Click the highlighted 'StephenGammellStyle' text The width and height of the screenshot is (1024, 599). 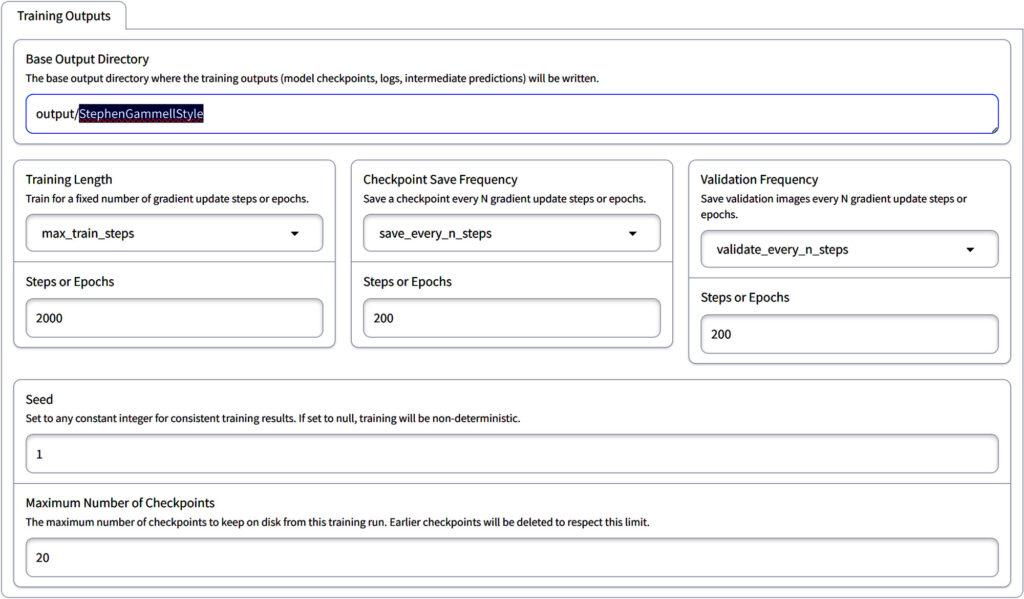click(141, 114)
